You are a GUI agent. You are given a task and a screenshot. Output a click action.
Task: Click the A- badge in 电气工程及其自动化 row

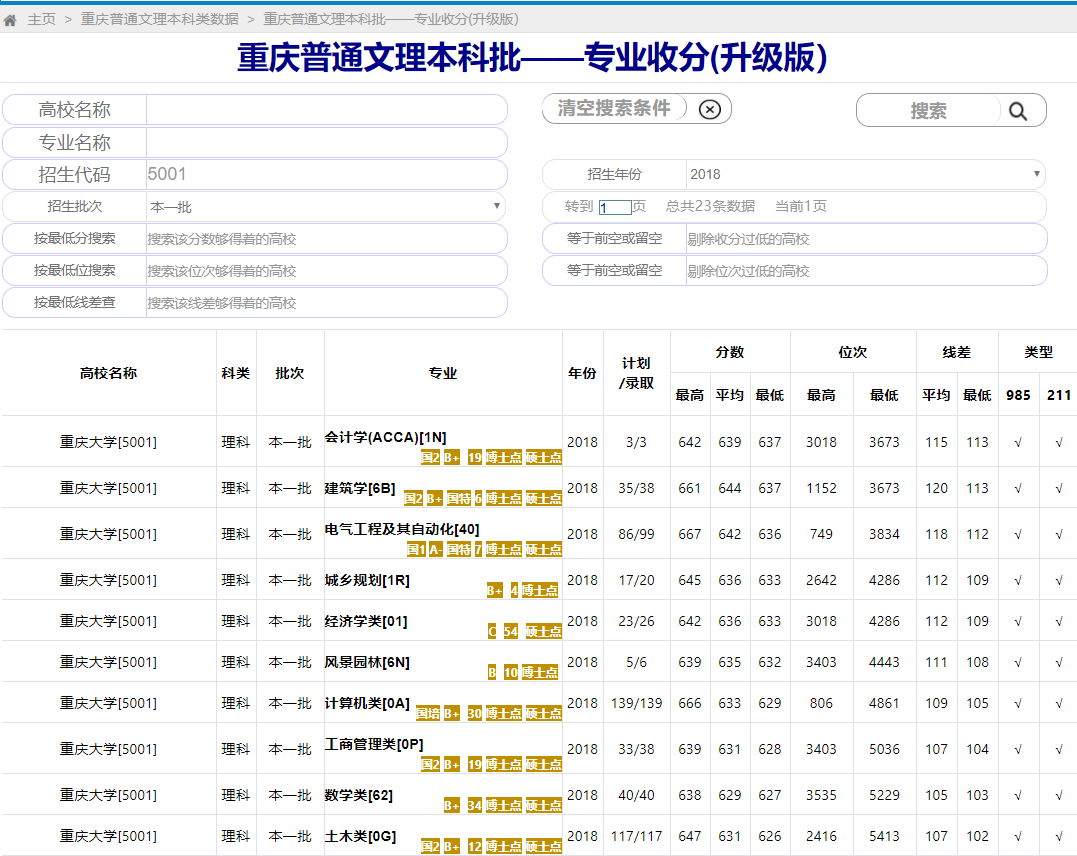[x=435, y=550]
